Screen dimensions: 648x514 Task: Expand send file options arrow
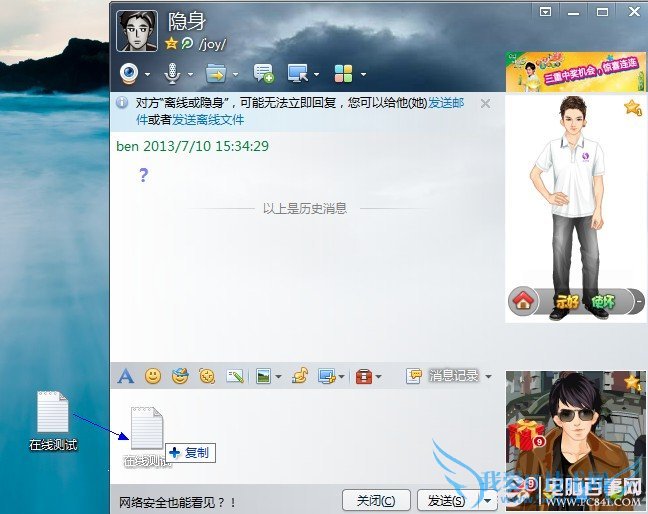point(236,74)
